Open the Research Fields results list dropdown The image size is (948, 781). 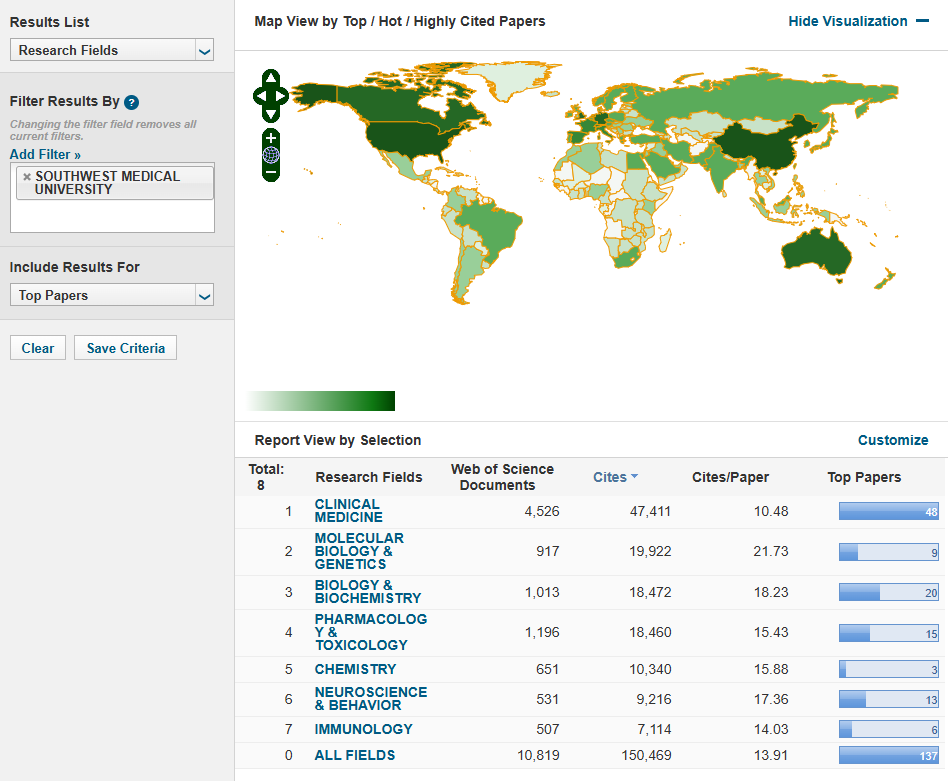[x=112, y=50]
